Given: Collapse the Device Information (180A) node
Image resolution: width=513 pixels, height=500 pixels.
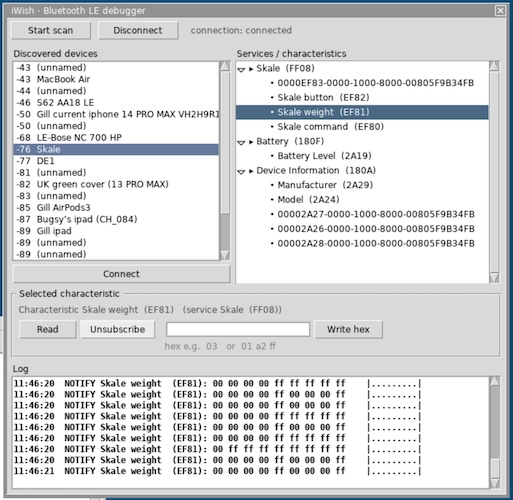Looking at the screenshot, I should (241, 172).
